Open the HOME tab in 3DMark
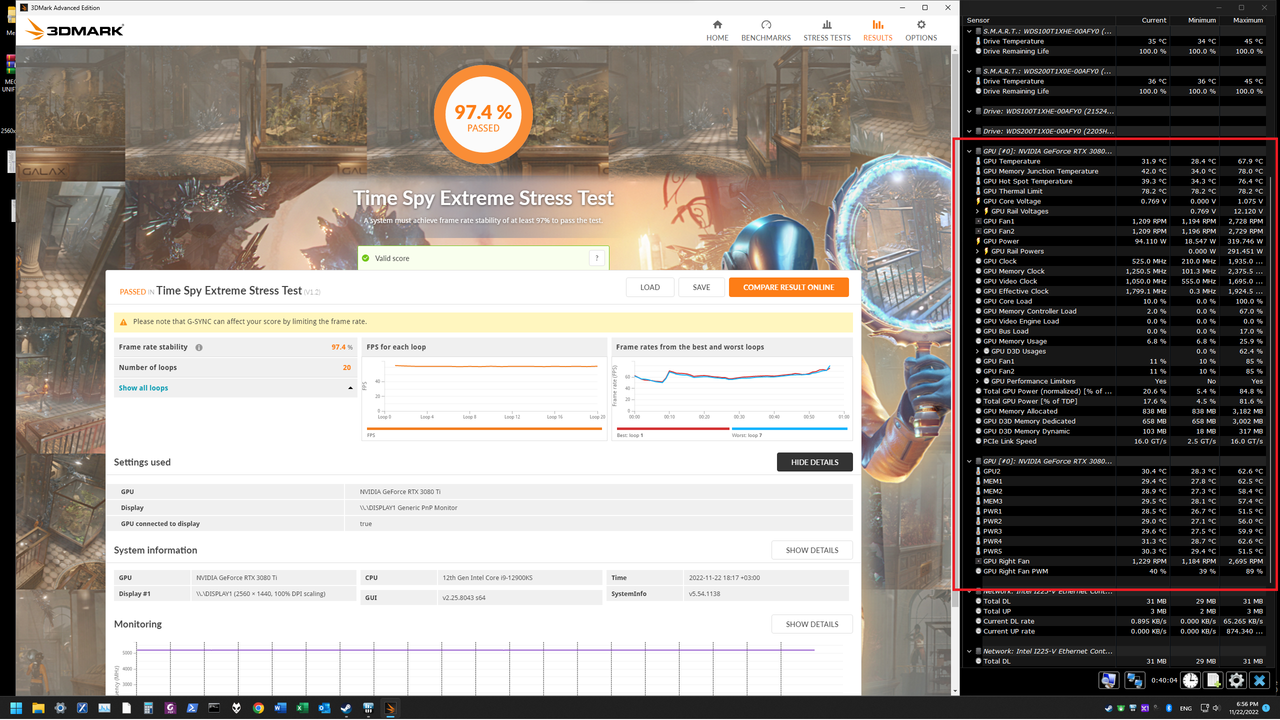The width and height of the screenshot is (1280, 720). coord(717,30)
